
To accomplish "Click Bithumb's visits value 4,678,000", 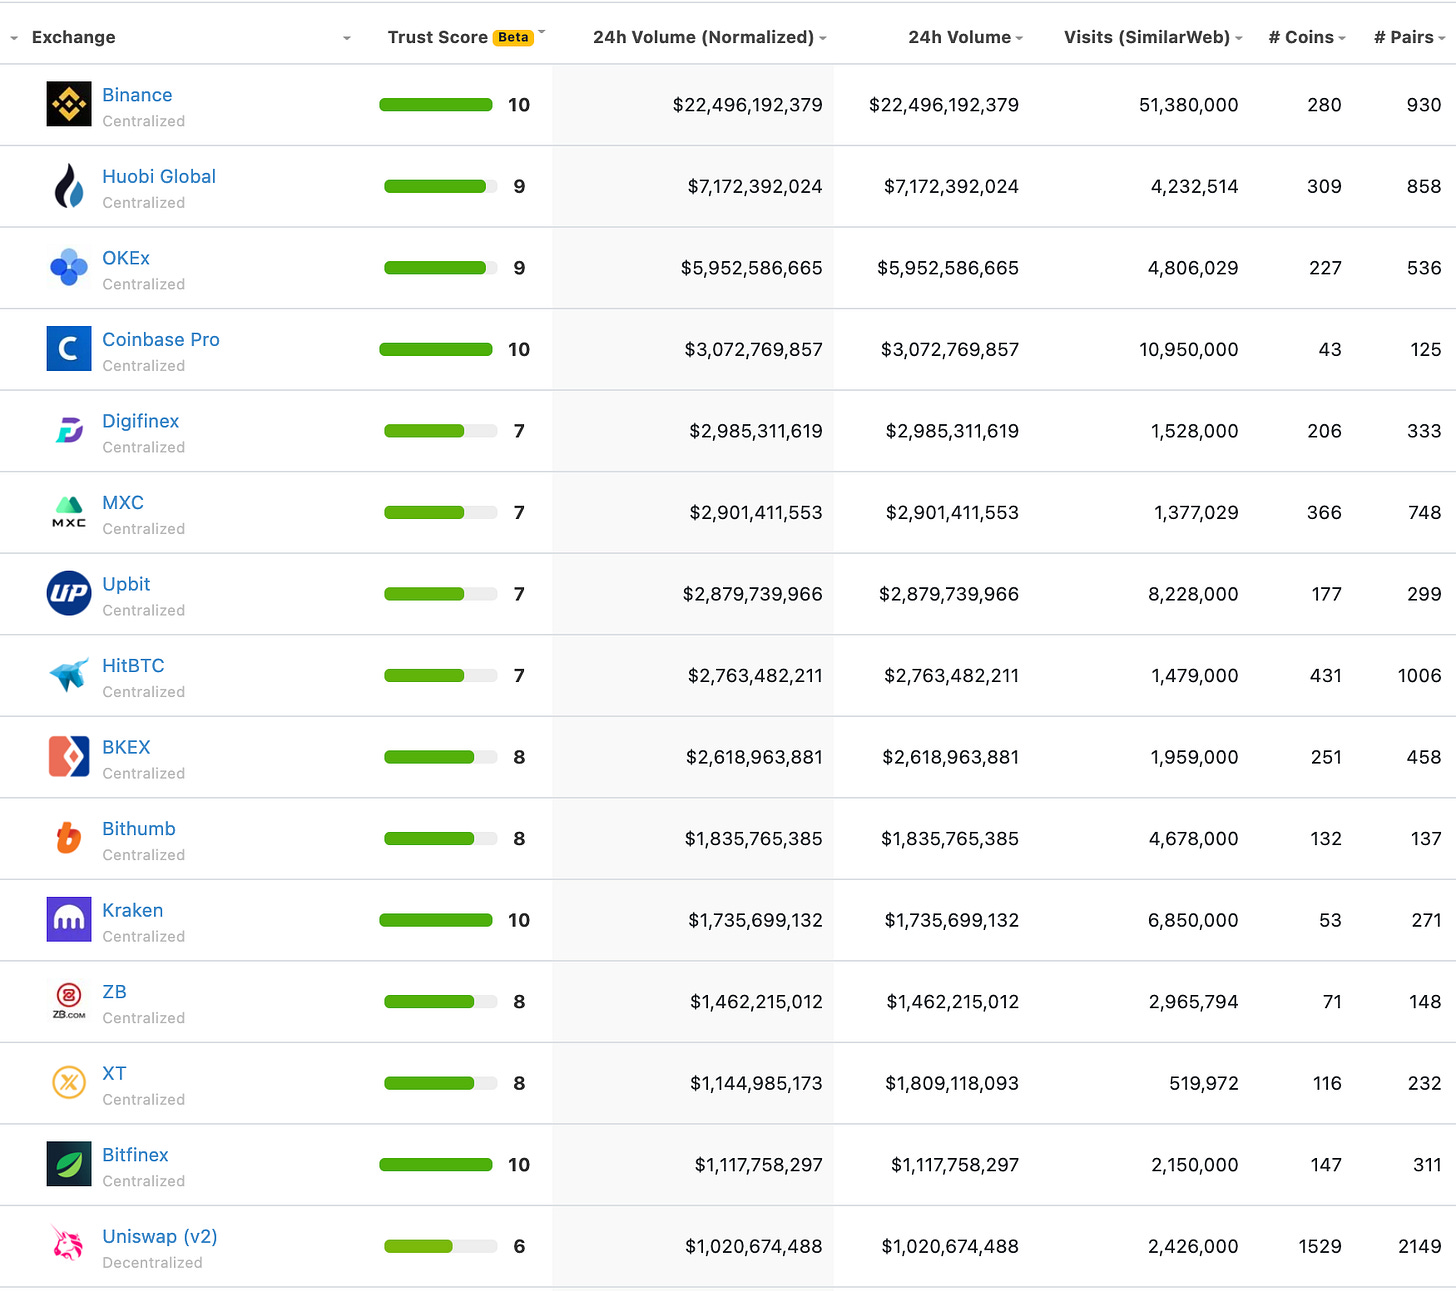I will (1193, 838).
